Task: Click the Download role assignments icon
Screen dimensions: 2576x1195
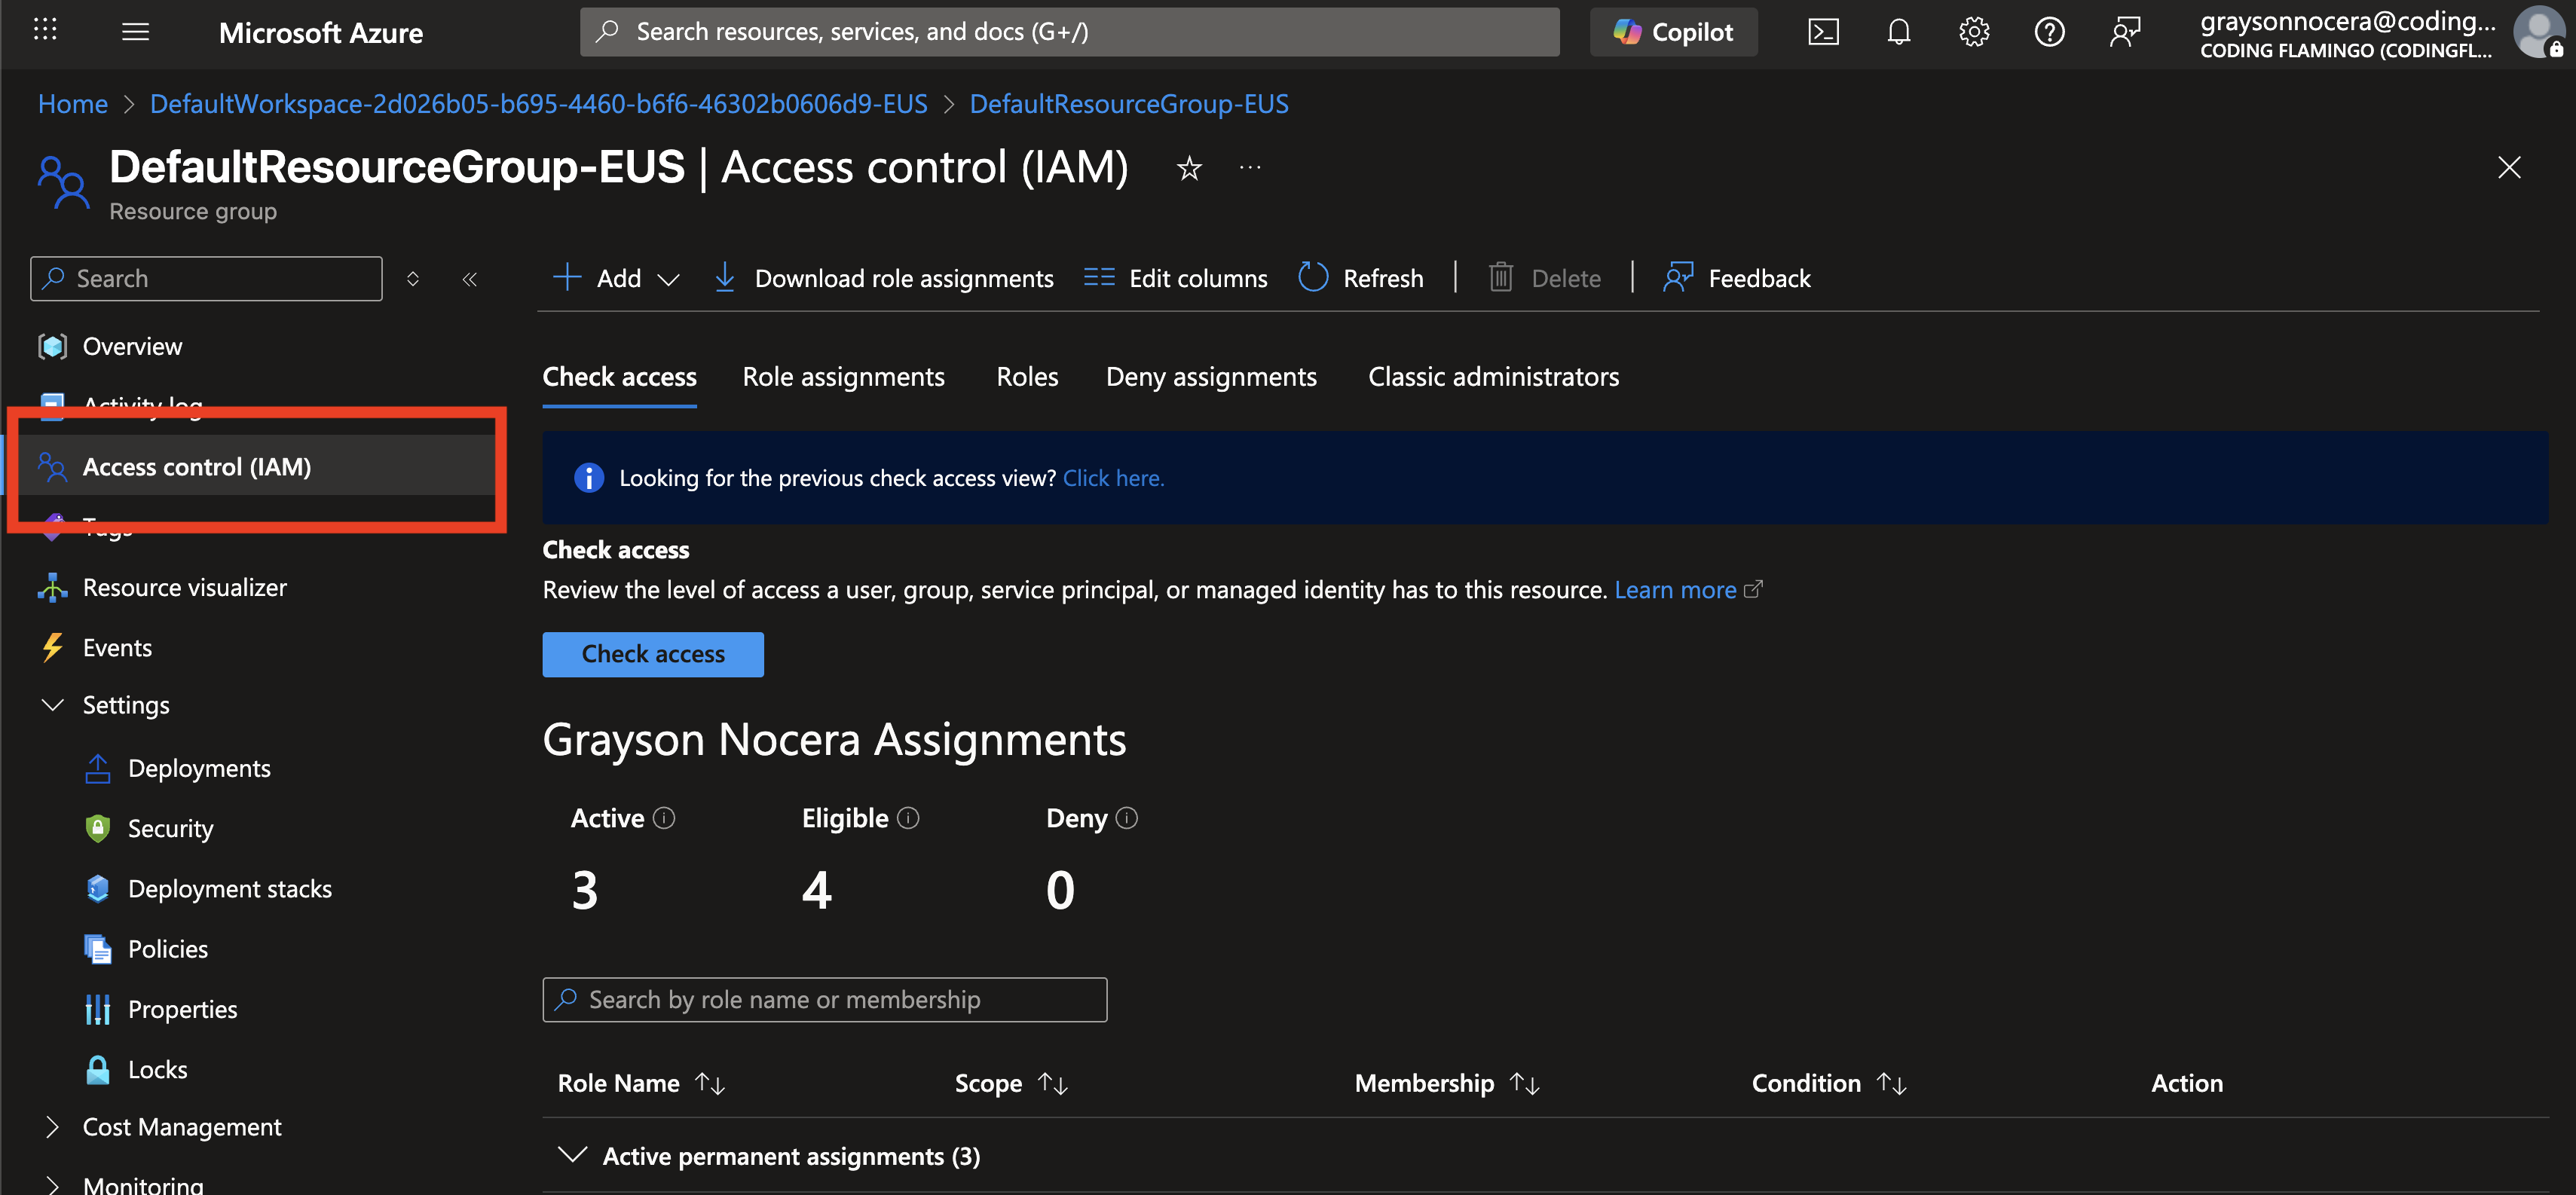Action: (x=724, y=278)
